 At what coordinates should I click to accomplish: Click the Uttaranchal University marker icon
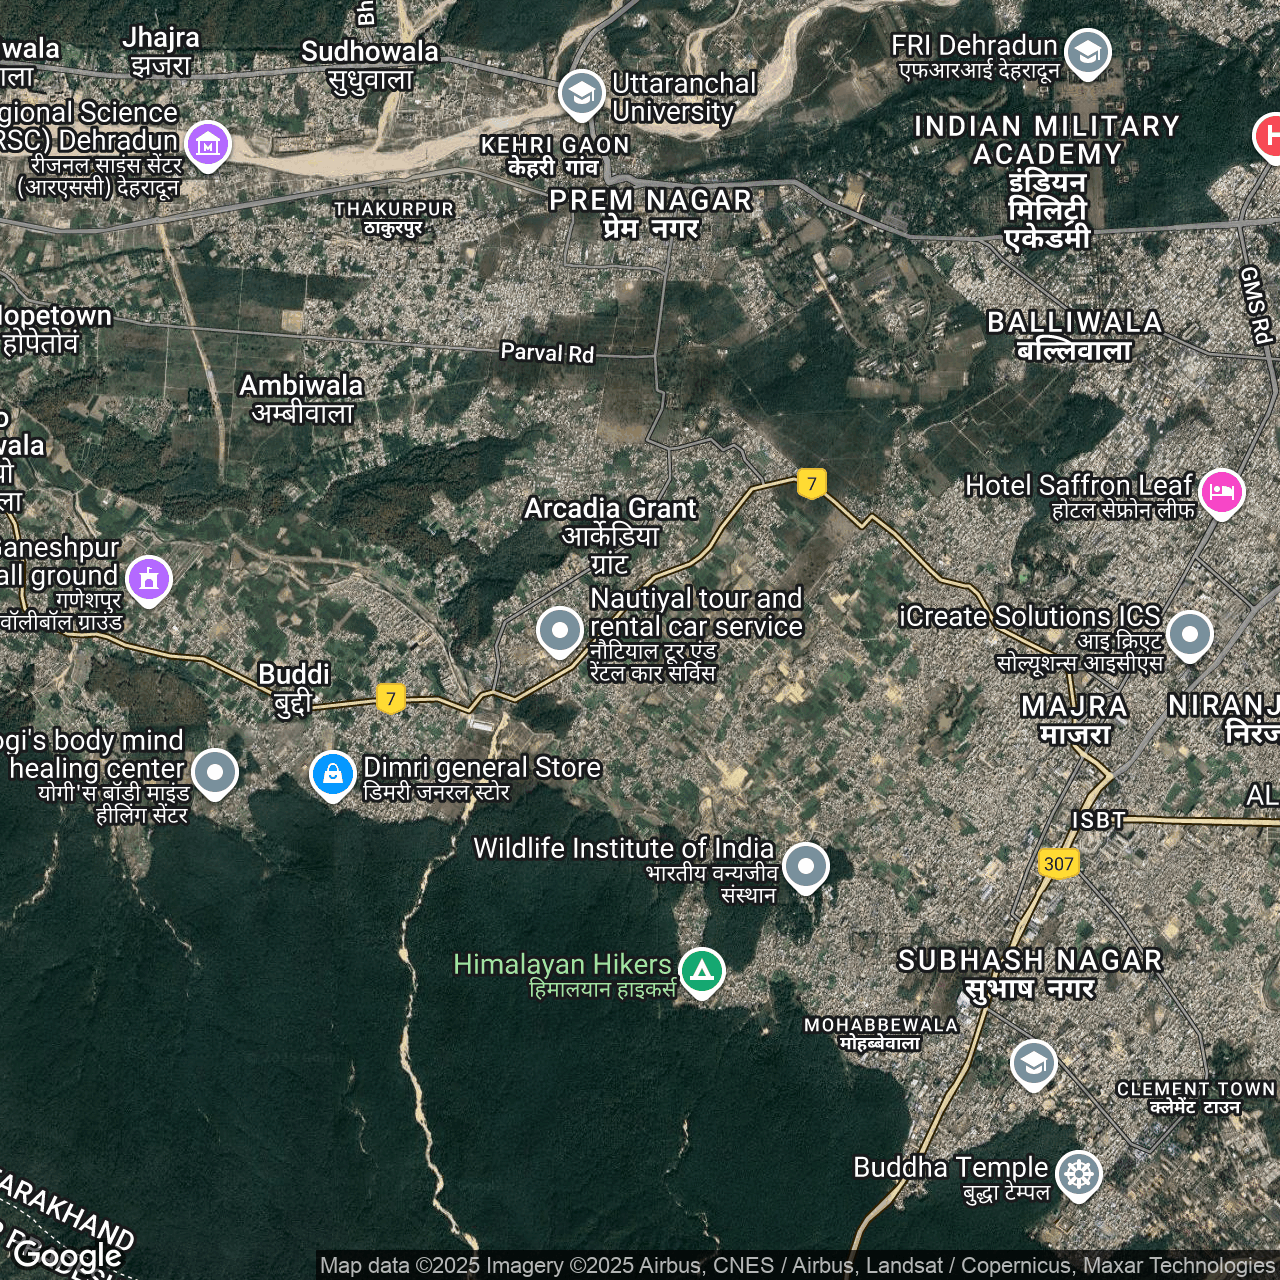[x=581, y=93]
